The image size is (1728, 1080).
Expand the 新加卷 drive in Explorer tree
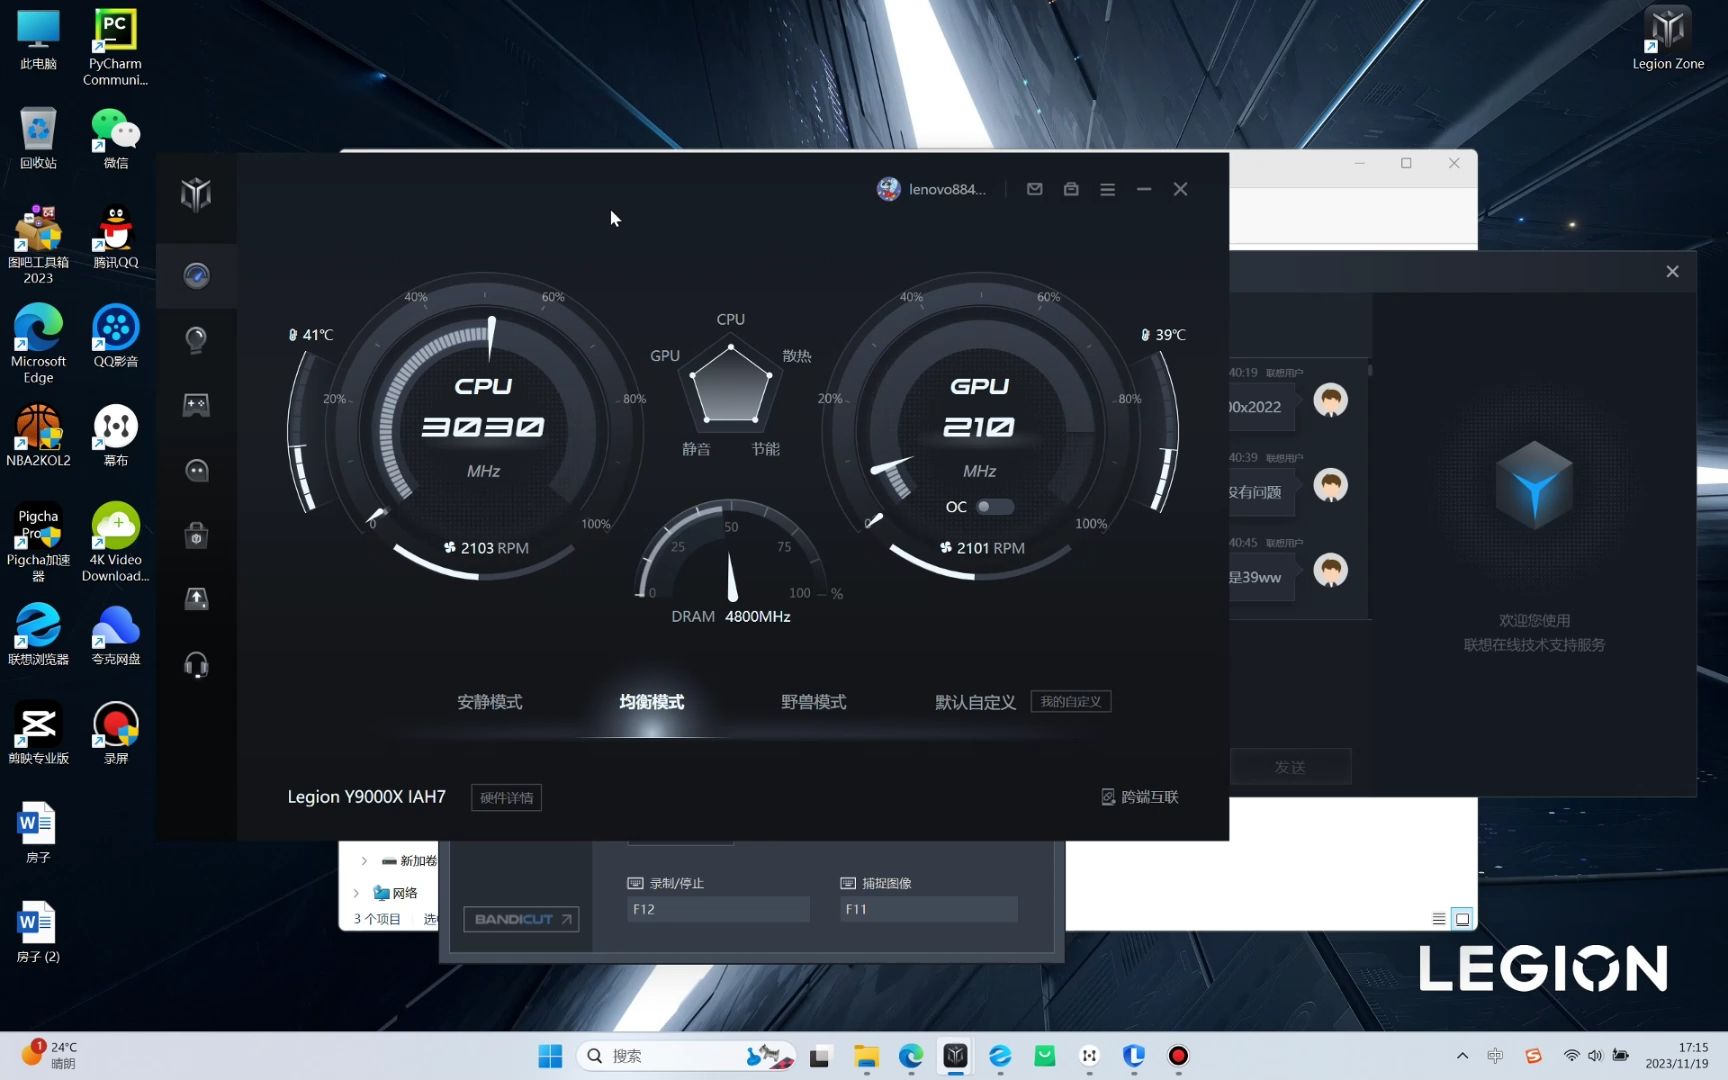tap(364, 861)
